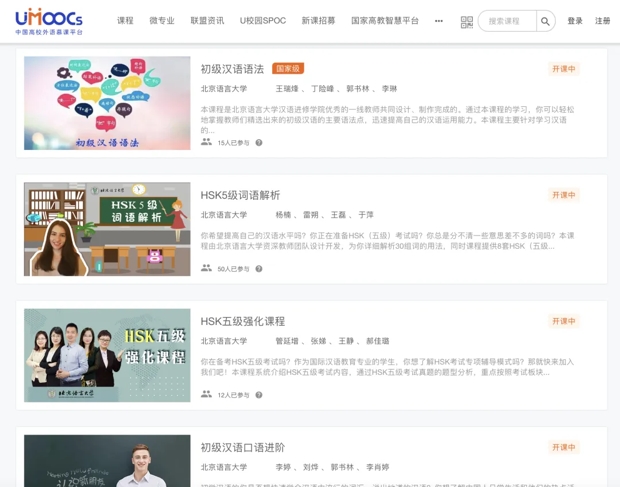Open course title 初级汉语语法
This screenshot has width=620, height=487.
(x=232, y=69)
